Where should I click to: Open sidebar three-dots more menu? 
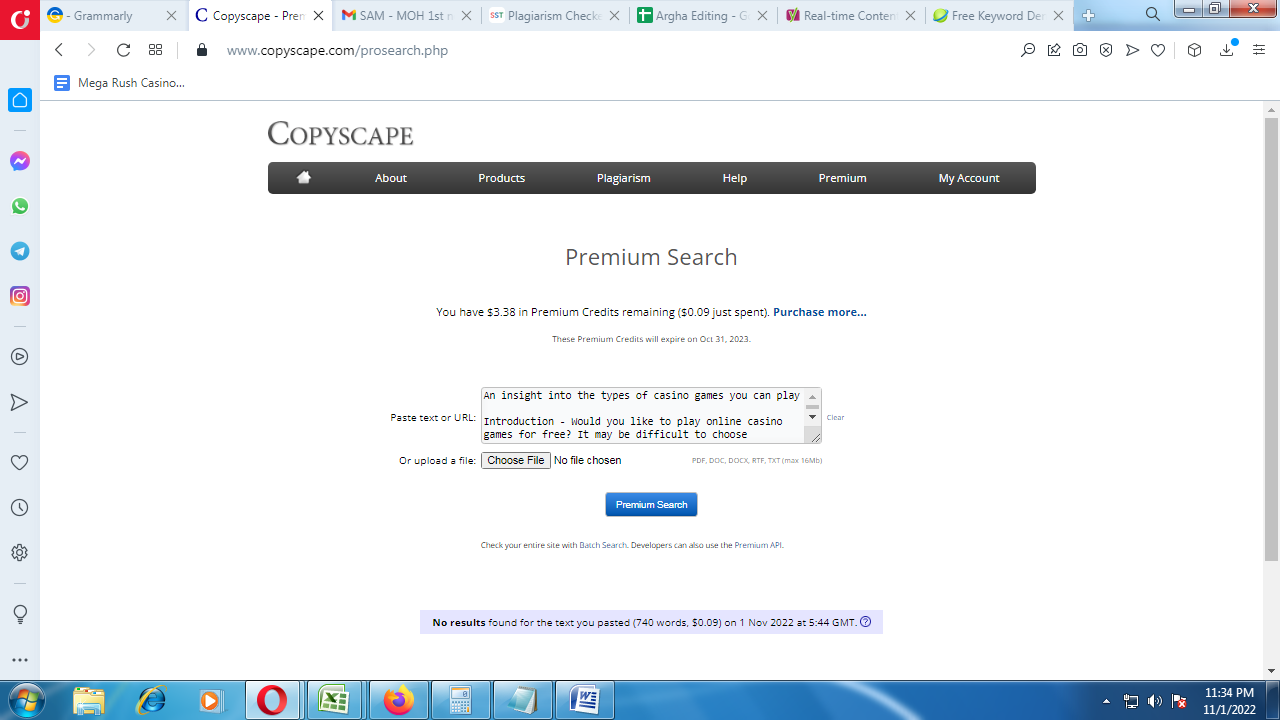[x=19, y=660]
